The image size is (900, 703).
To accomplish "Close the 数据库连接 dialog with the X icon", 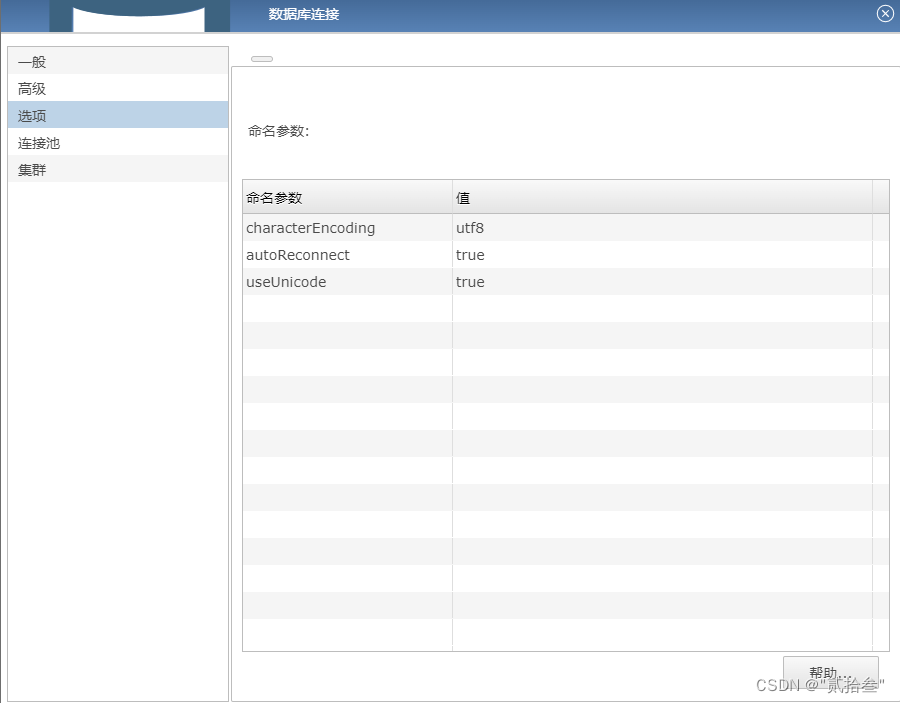I will [x=885, y=14].
